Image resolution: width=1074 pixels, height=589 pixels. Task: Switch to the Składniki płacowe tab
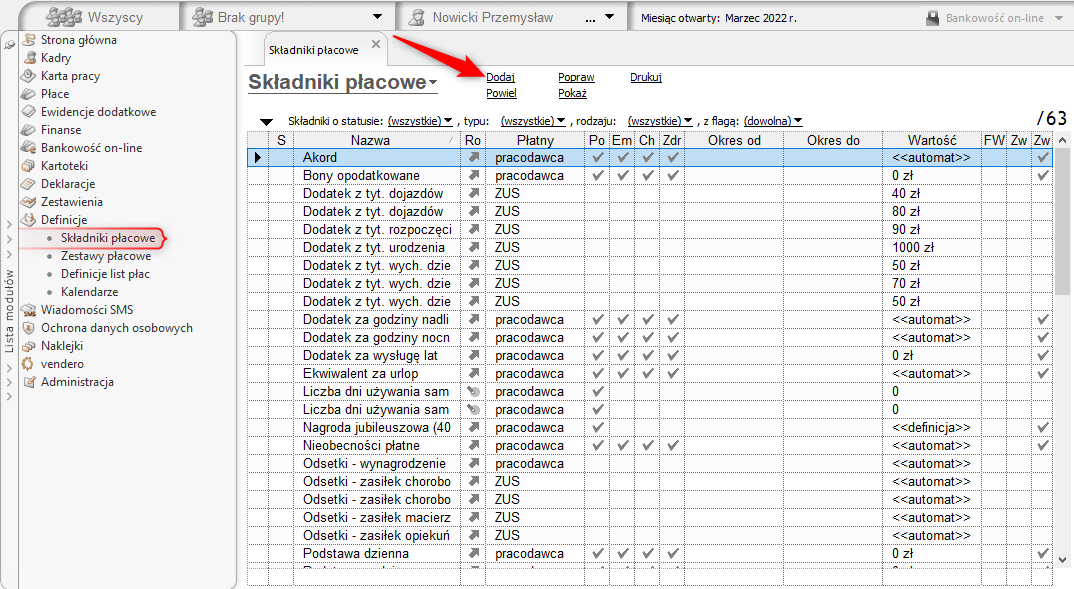[314, 50]
